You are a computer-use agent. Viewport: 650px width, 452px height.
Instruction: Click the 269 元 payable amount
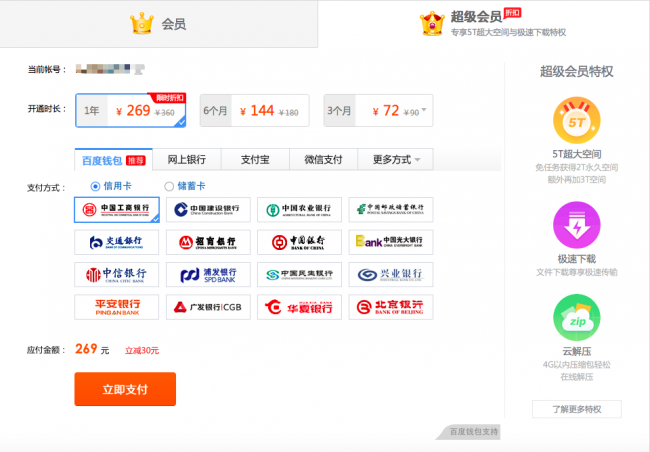pos(92,349)
